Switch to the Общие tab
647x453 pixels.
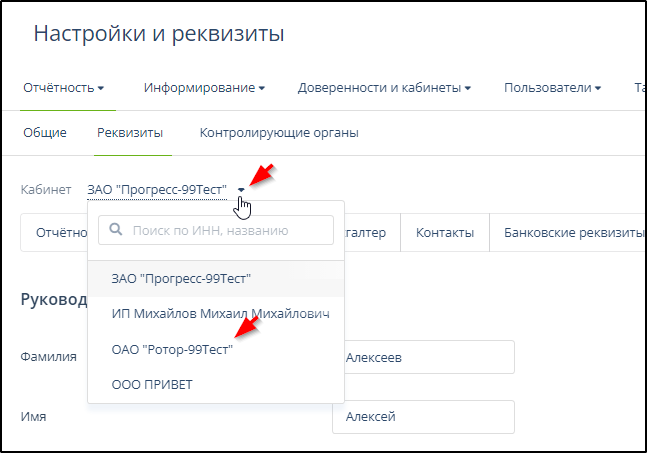tap(45, 132)
